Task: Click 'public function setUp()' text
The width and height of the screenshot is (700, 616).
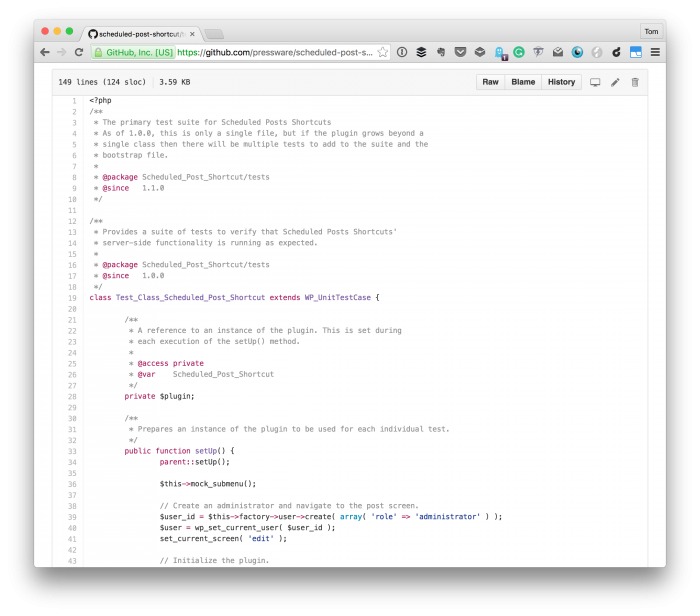Action: pos(175,451)
